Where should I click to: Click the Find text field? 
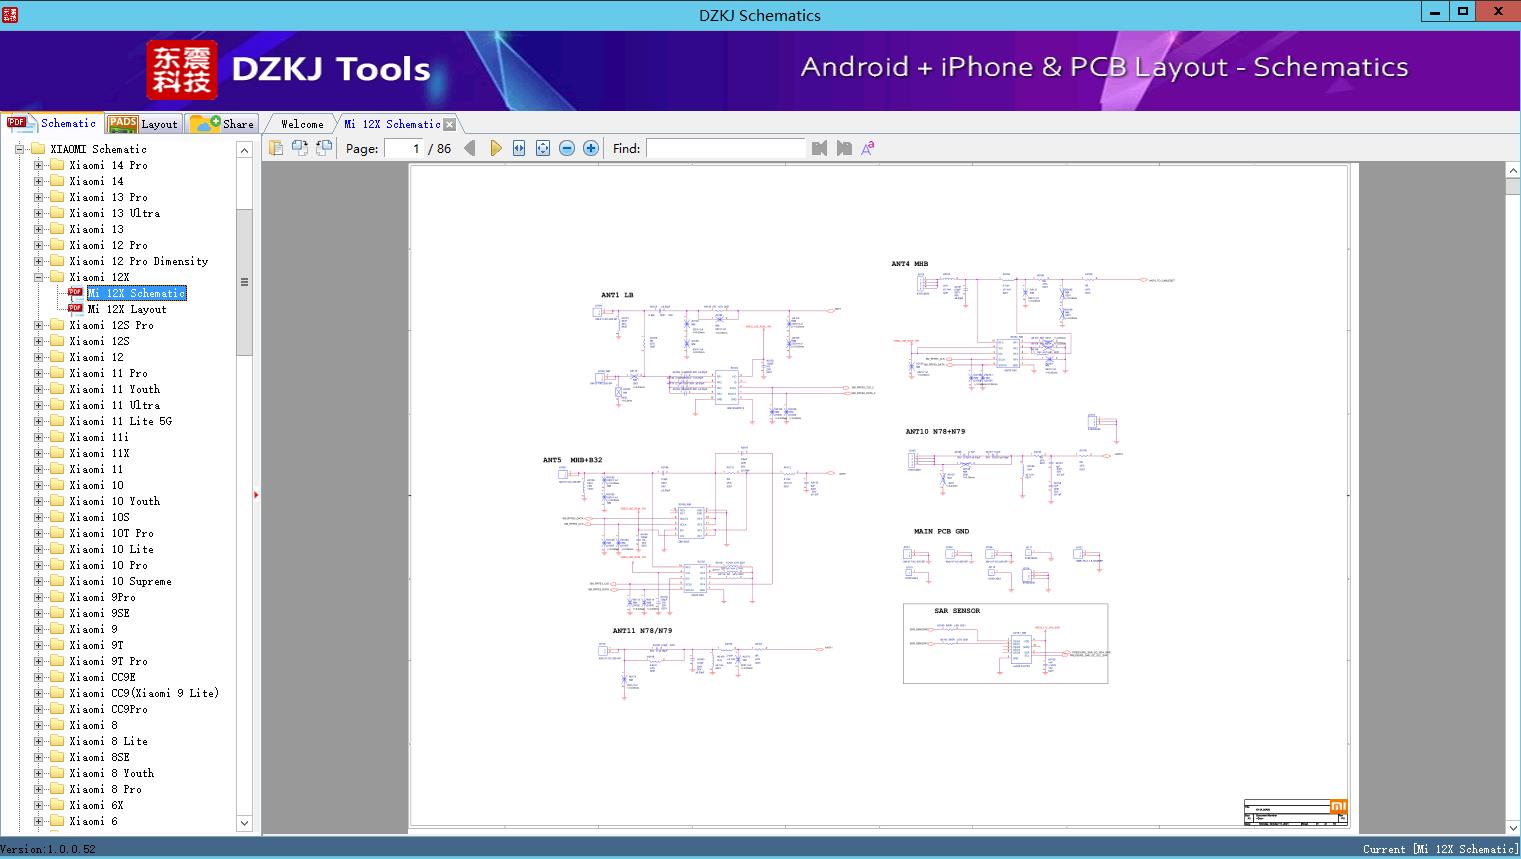pyautogui.click(x=725, y=148)
